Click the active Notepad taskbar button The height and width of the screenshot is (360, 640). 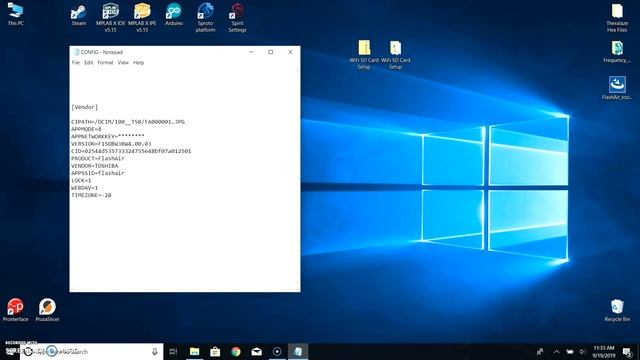pos(298,351)
